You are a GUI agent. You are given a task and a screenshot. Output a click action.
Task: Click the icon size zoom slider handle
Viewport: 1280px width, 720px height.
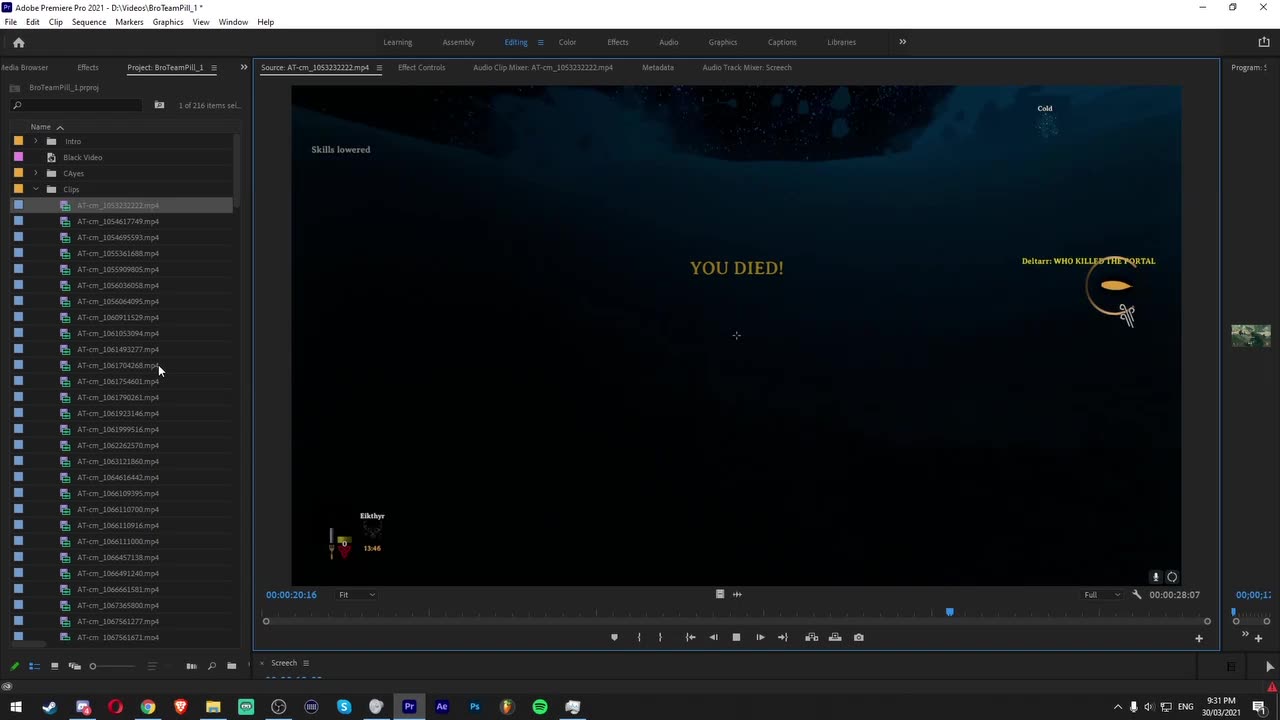click(93, 666)
